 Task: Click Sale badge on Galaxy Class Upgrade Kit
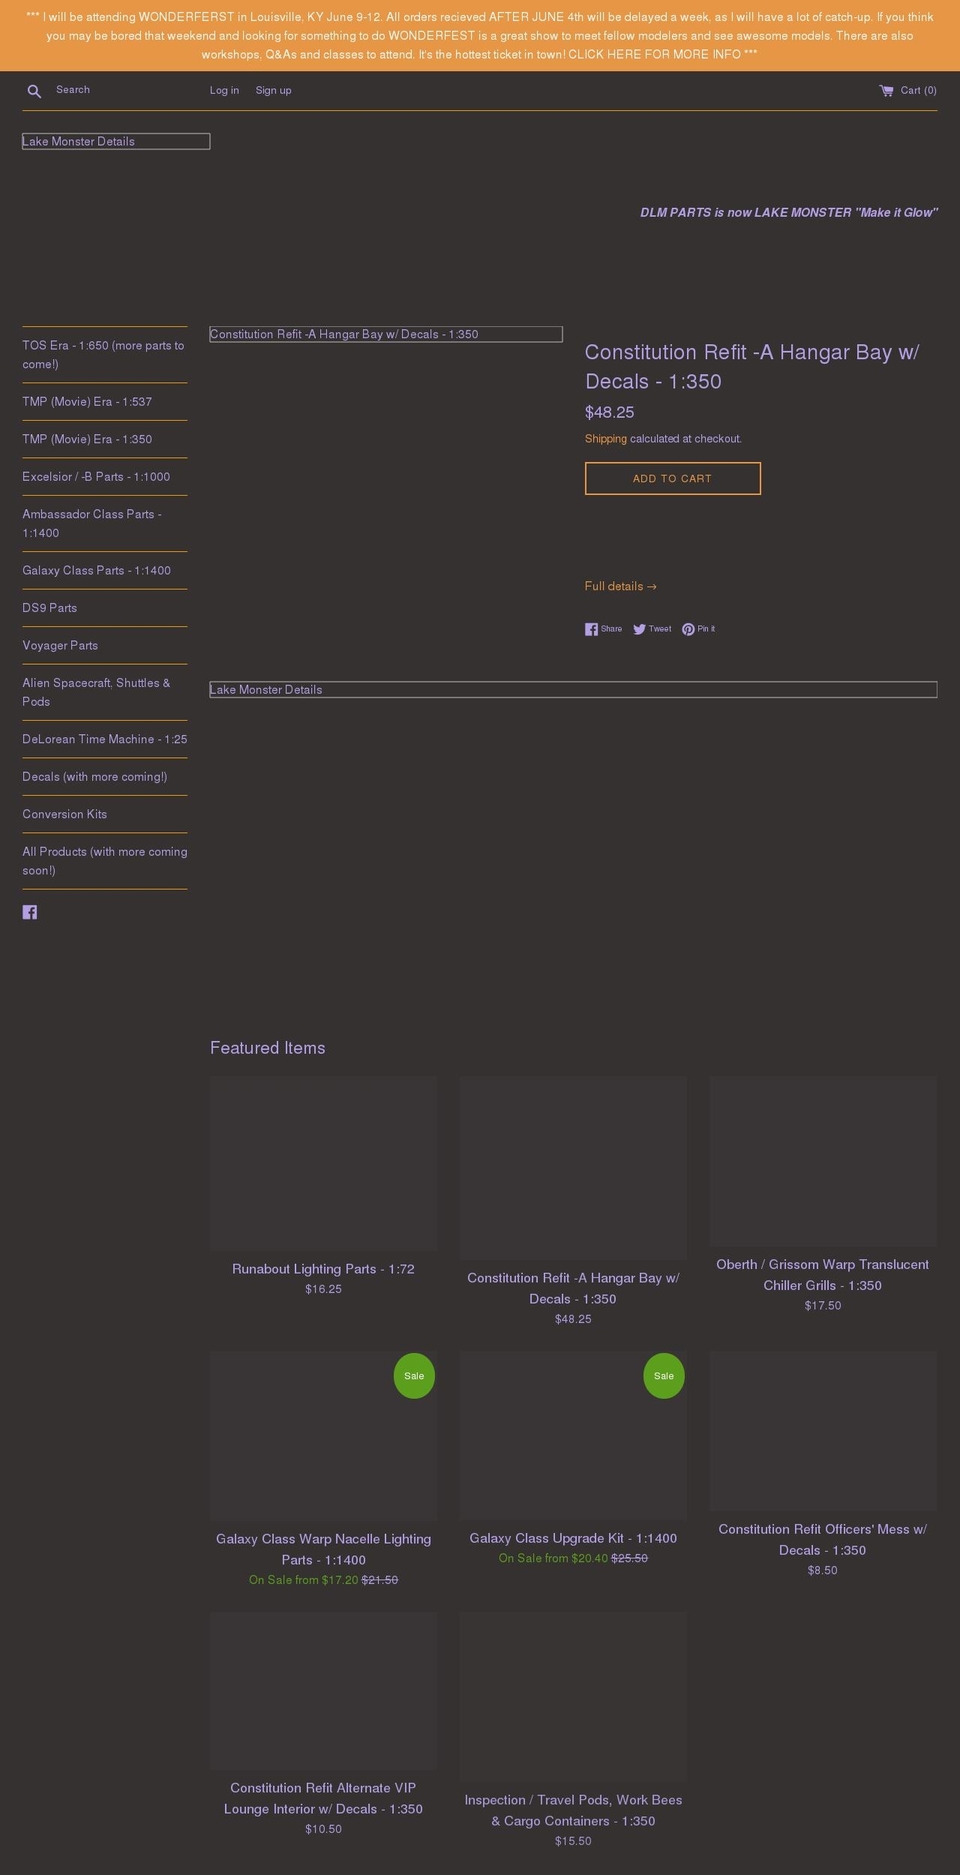click(664, 1376)
